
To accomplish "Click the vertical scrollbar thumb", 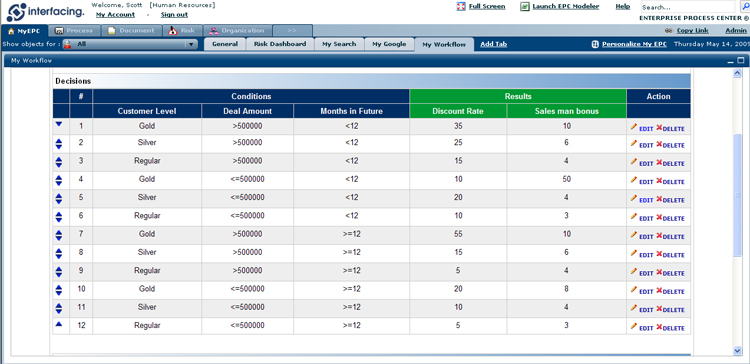I will point(737,195).
